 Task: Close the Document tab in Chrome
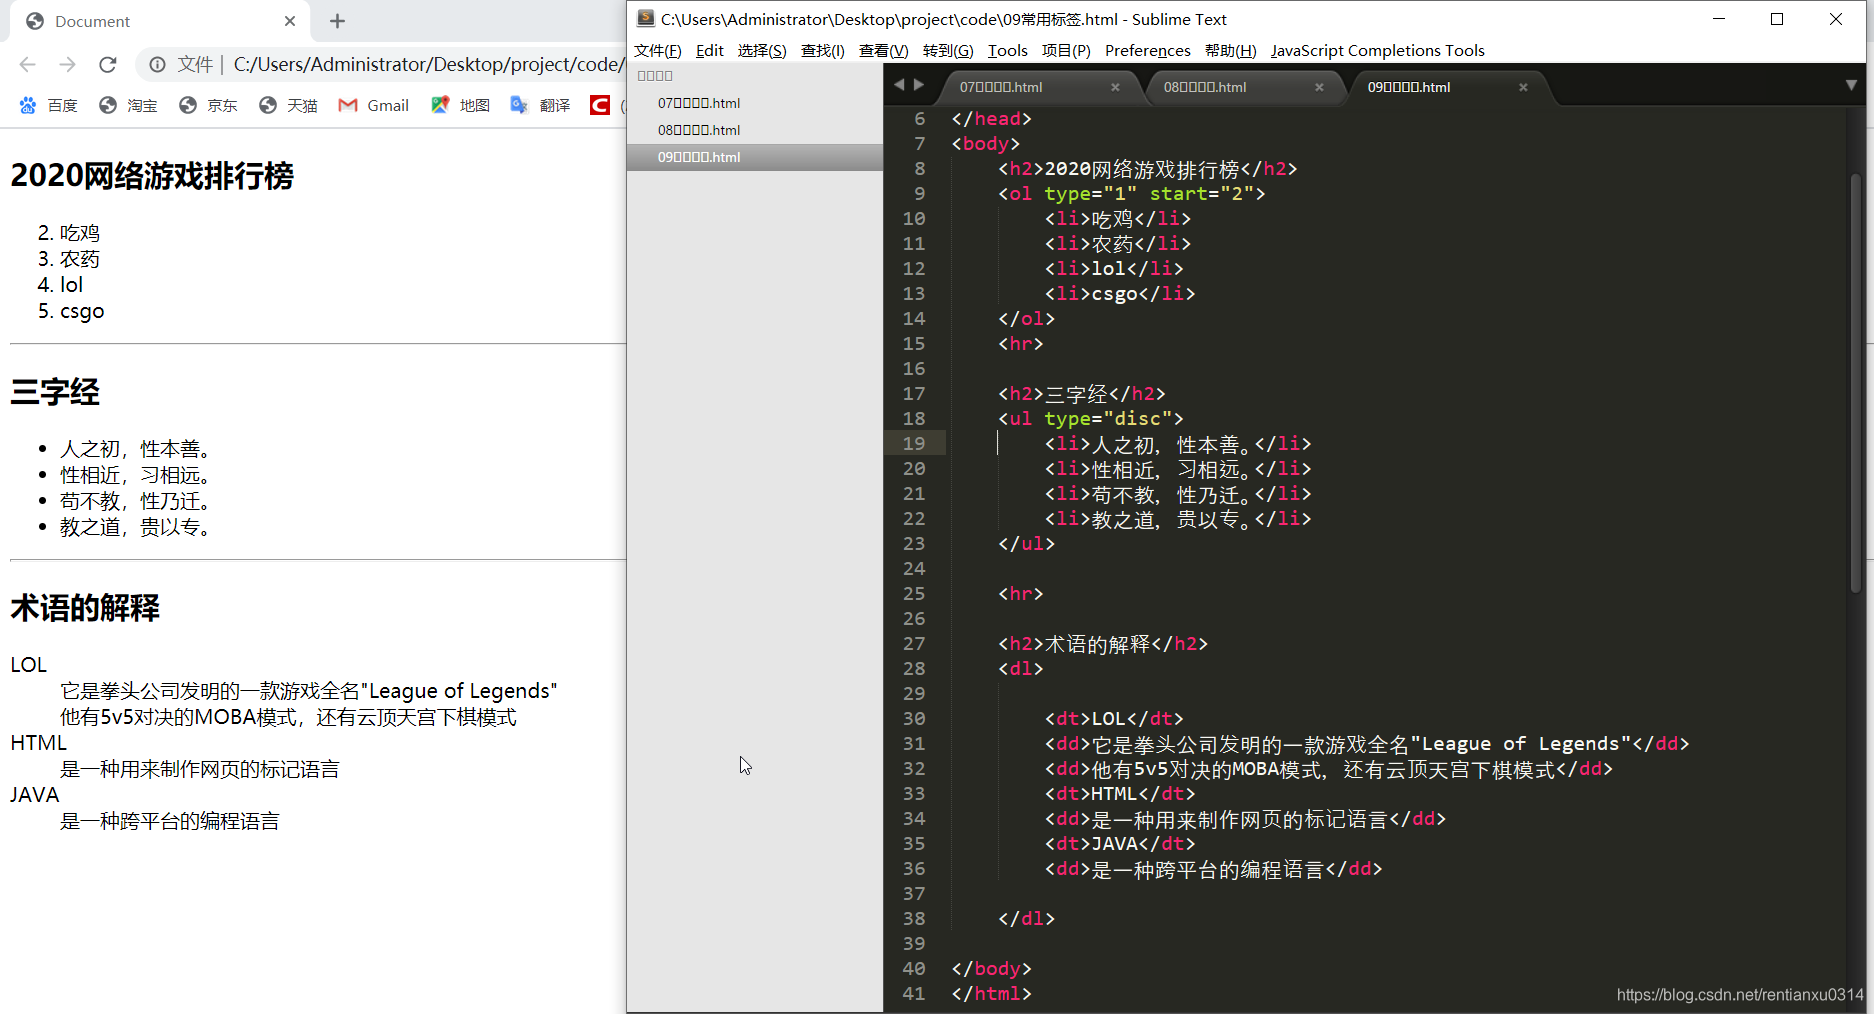click(x=290, y=21)
